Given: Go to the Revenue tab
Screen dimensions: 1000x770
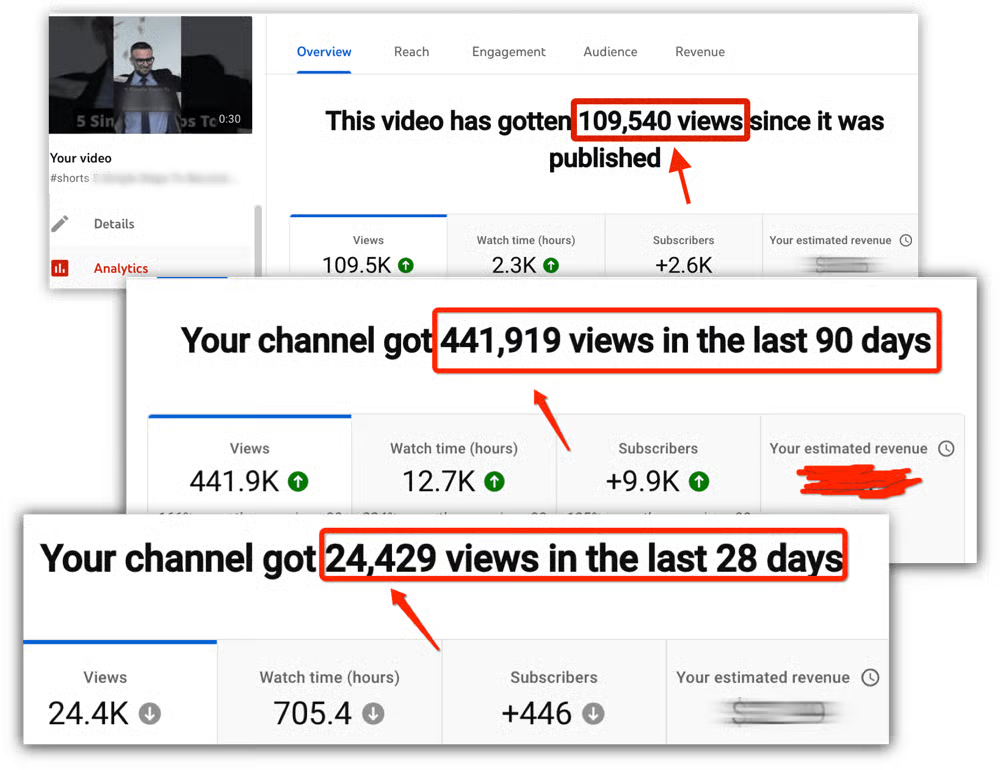Looking at the screenshot, I should [700, 52].
